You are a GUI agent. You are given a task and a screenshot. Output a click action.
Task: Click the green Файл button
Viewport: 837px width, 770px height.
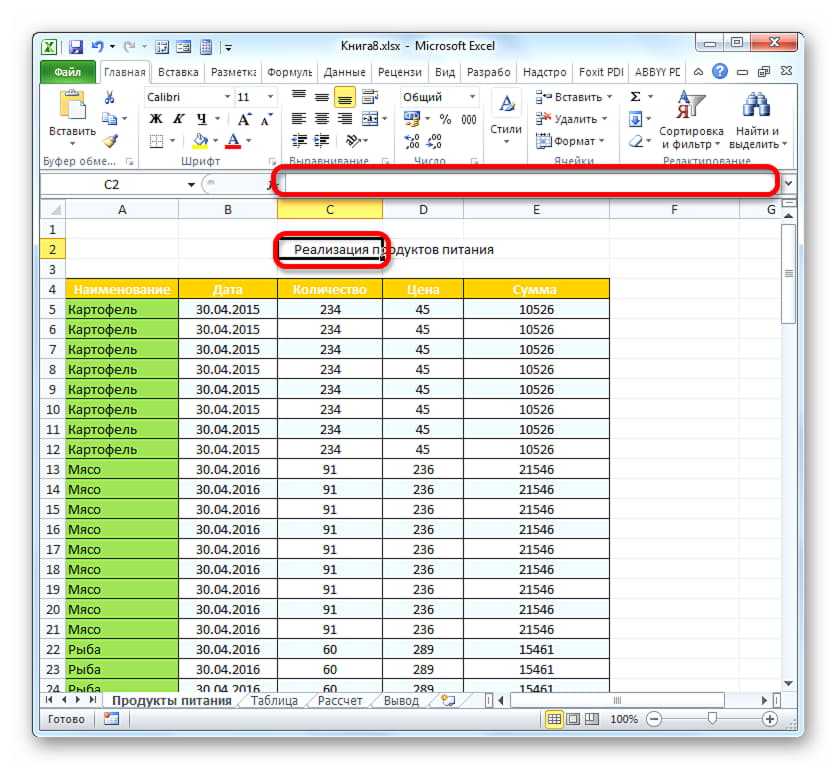coord(67,72)
